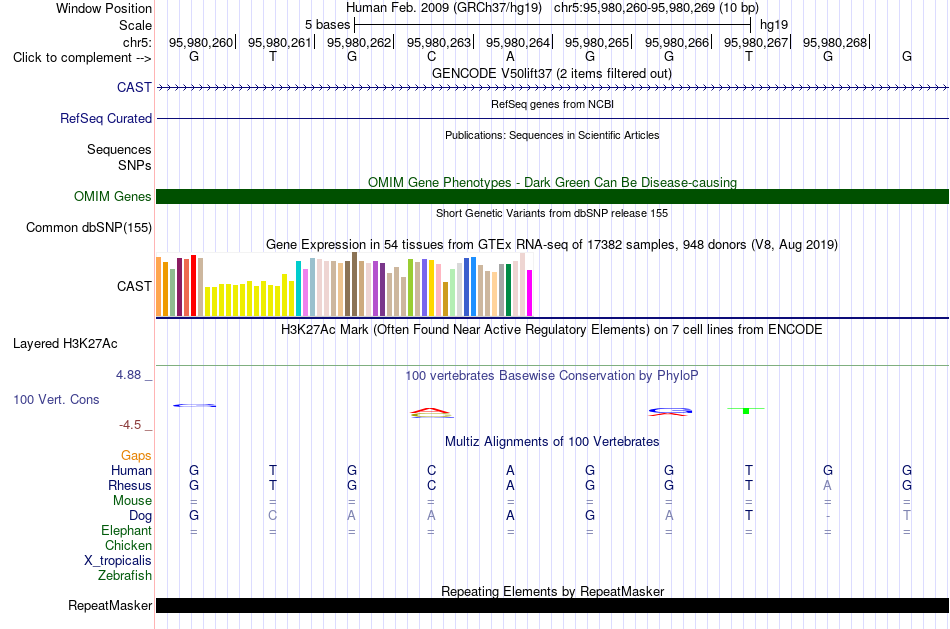Viewport: 950px width, 629px height.
Task: Click the RepeatMasker track label
Action: pyautogui.click(x=110, y=605)
